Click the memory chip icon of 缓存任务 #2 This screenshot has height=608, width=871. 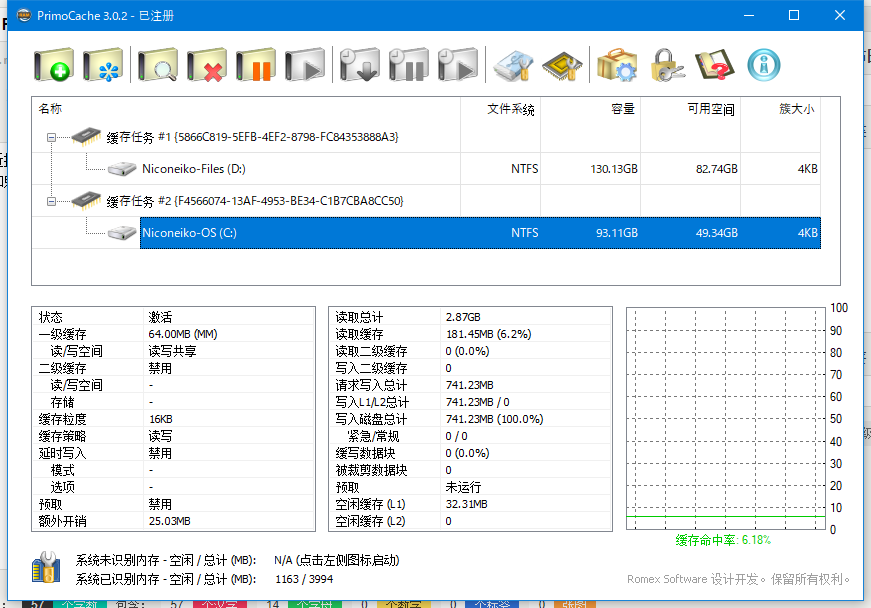(87, 200)
